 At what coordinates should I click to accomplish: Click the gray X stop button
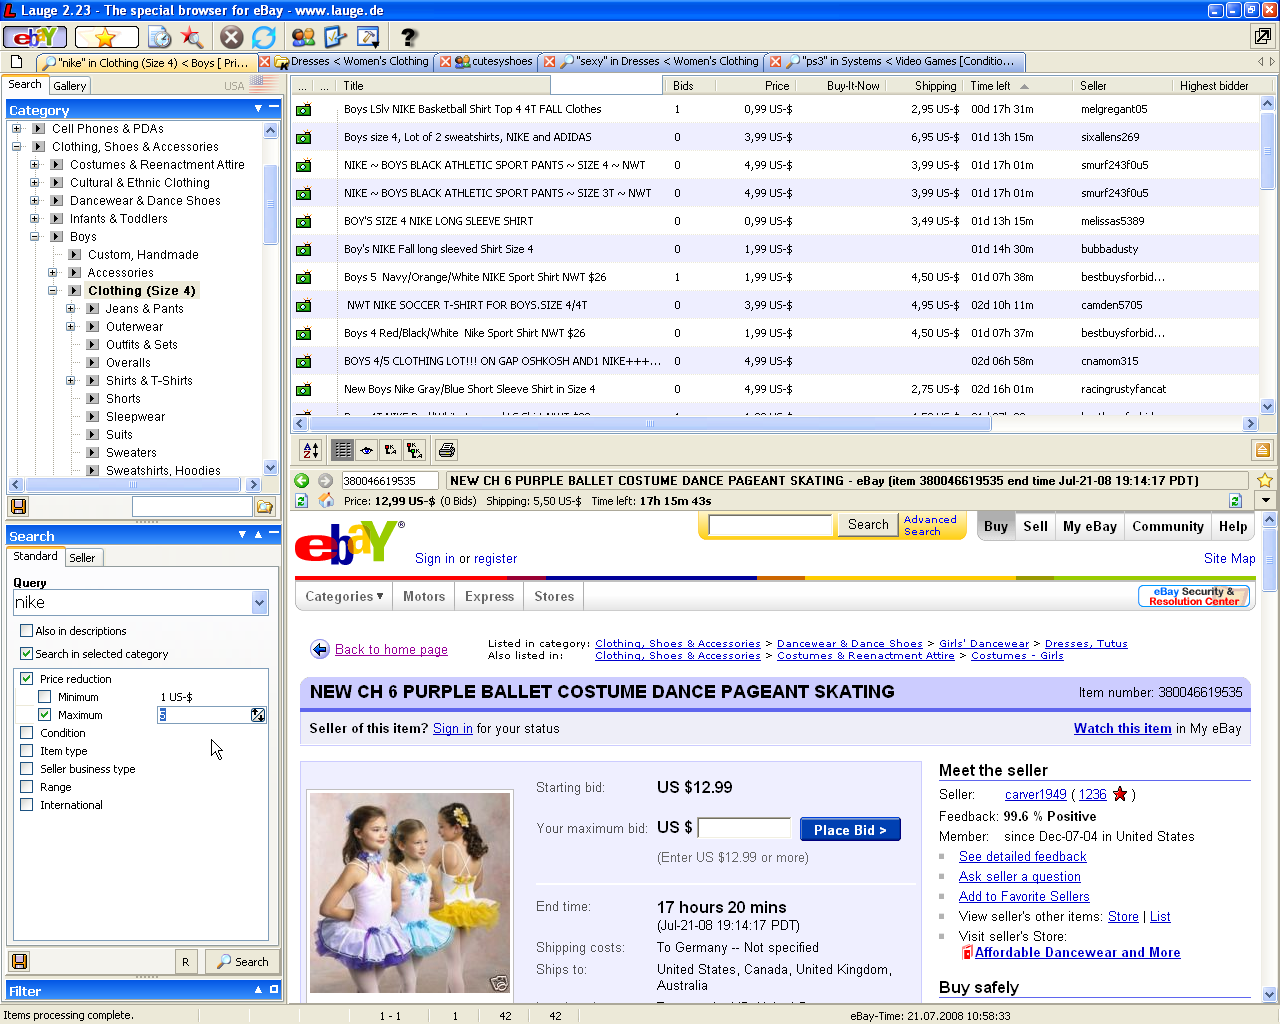point(231,38)
